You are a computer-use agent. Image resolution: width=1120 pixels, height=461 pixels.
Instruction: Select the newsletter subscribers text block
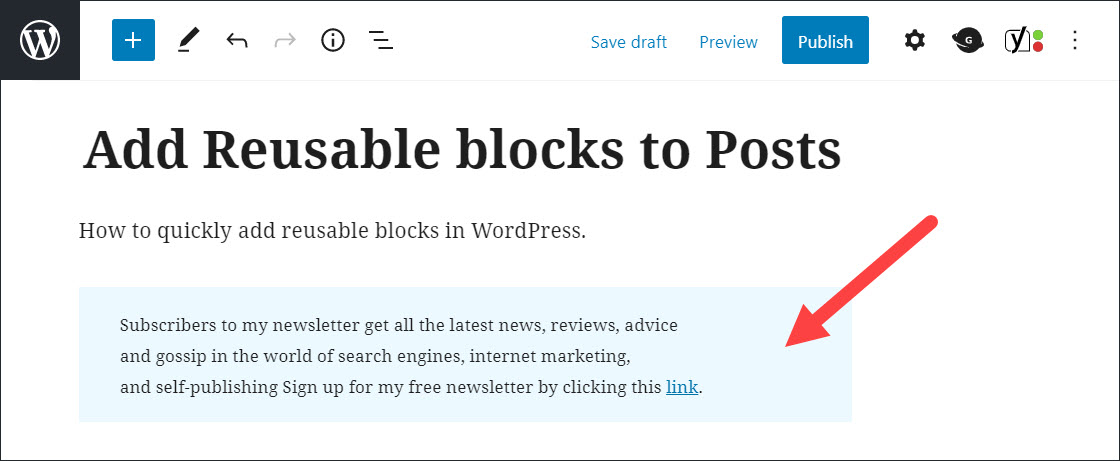[465, 355]
